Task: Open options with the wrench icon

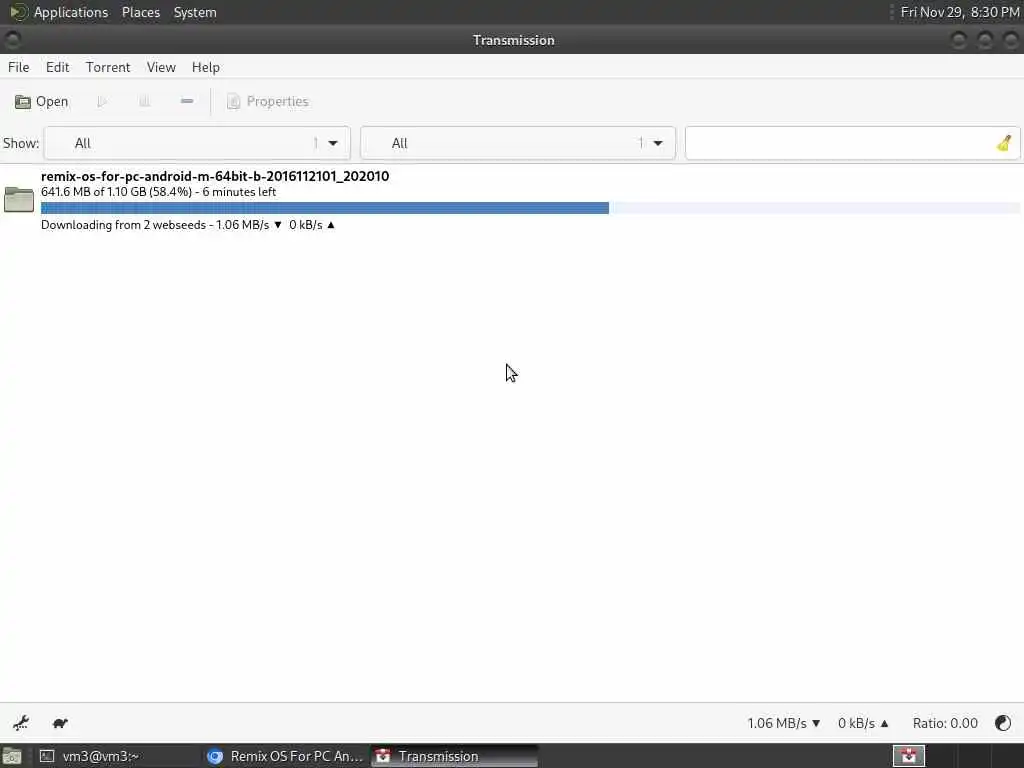Action: 21,723
